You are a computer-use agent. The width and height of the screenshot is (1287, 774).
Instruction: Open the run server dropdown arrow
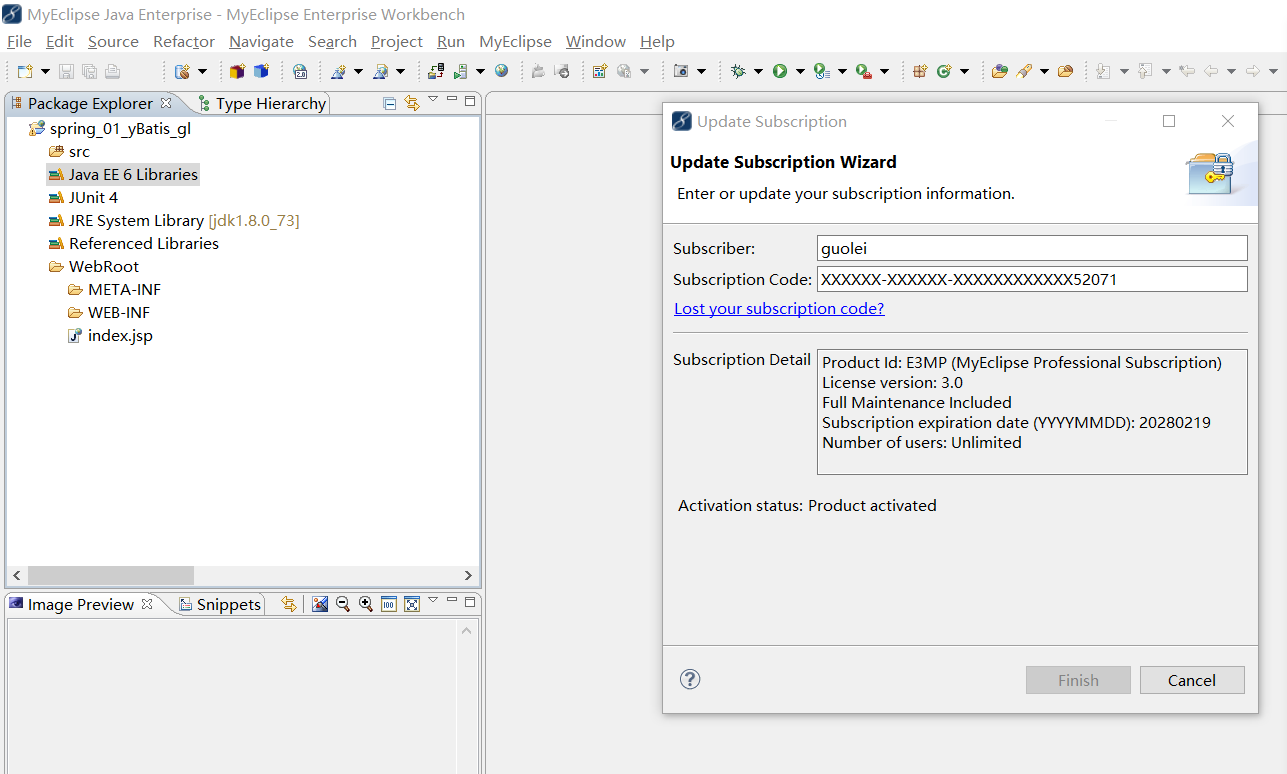tap(480, 71)
